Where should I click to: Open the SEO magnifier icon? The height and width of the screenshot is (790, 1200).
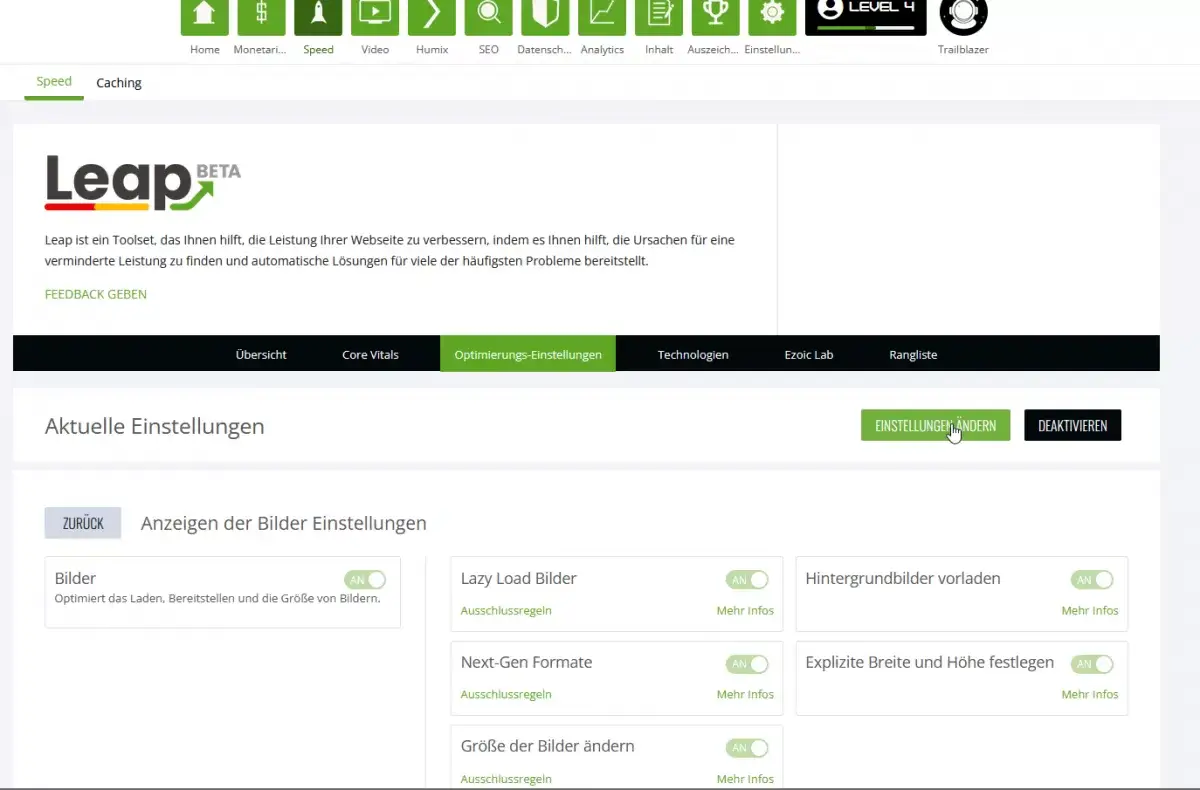tap(489, 16)
